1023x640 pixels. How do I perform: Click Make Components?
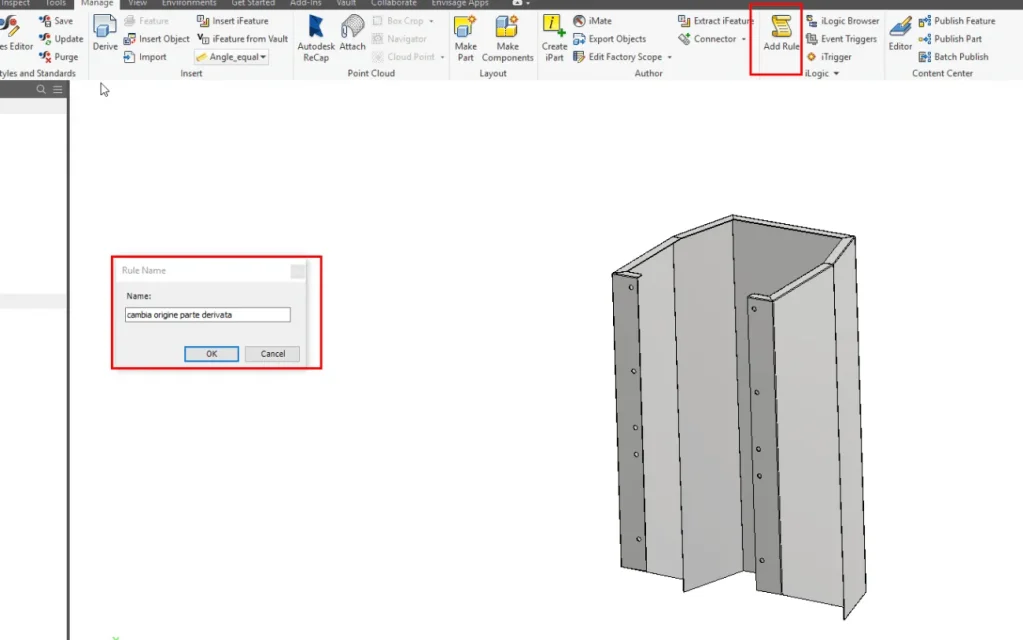pyautogui.click(x=507, y=38)
